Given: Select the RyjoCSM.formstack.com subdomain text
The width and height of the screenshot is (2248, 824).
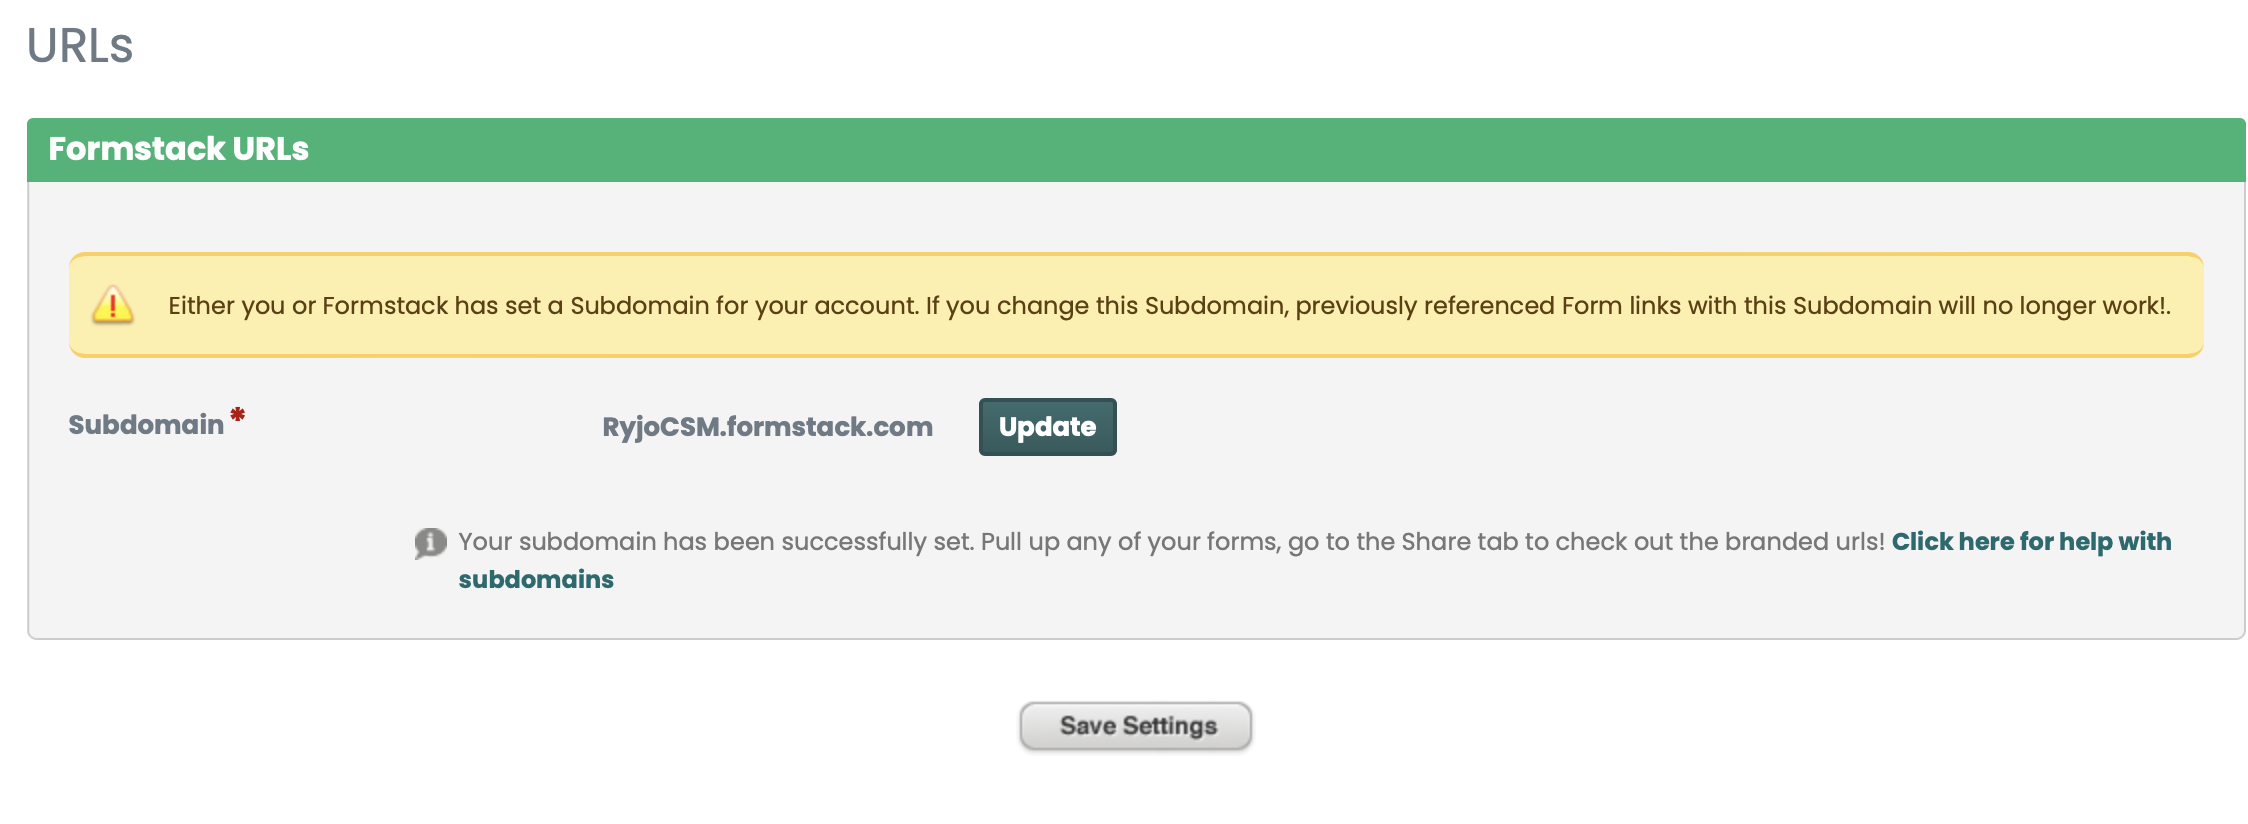Looking at the screenshot, I should pyautogui.click(x=767, y=427).
